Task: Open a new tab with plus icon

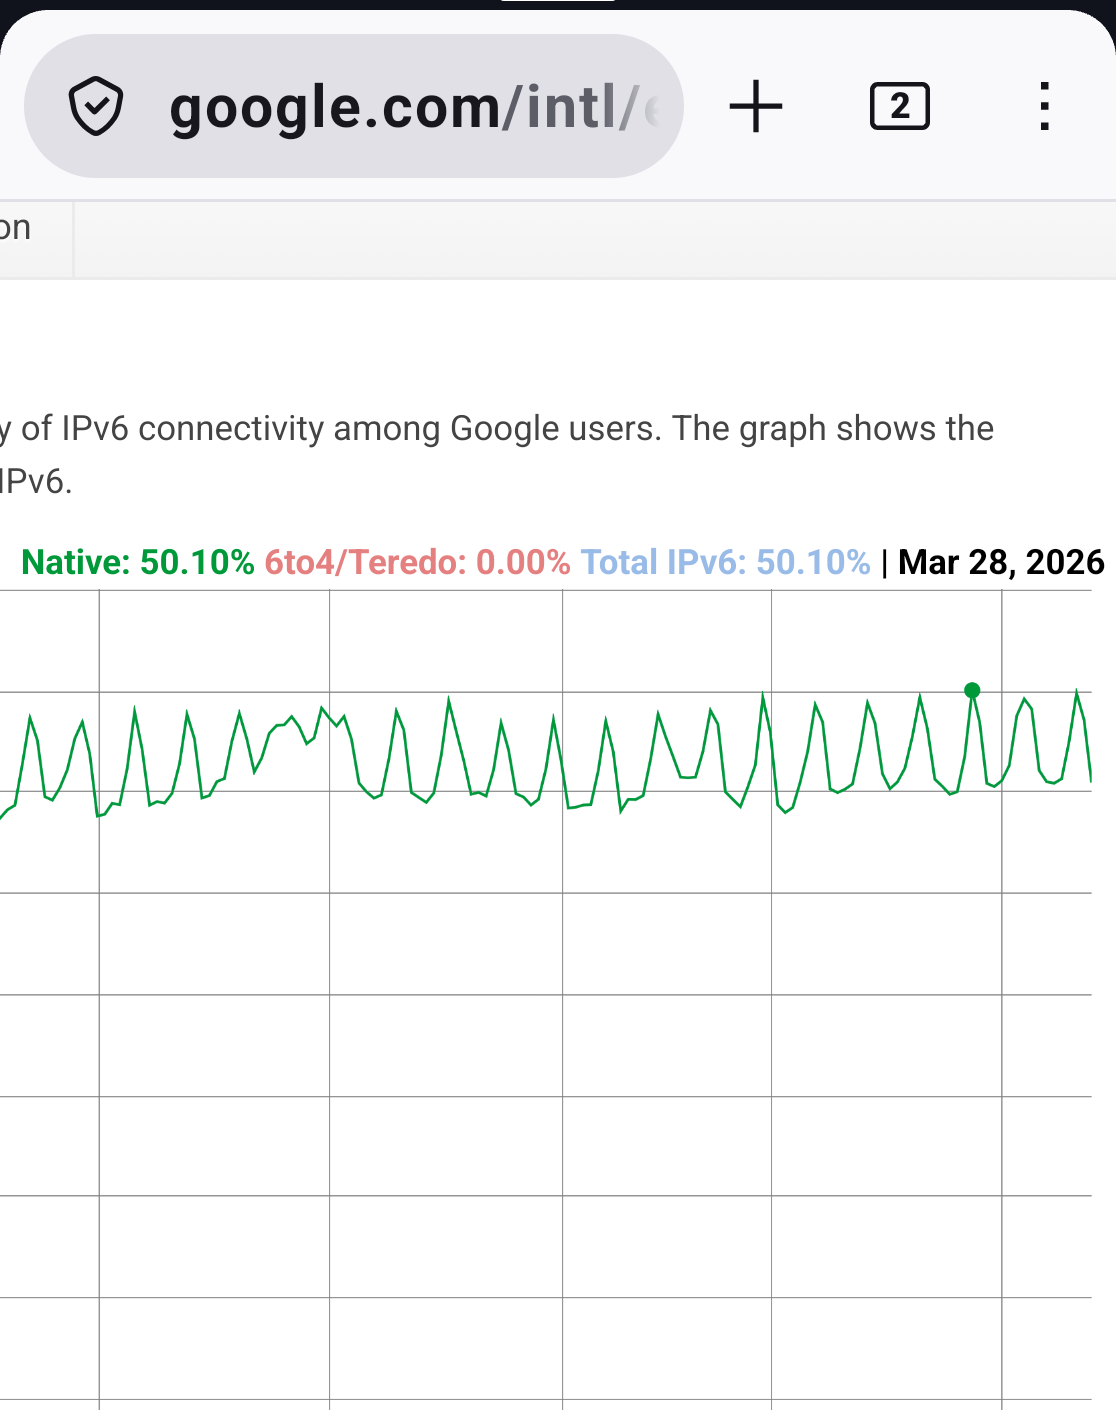Action: coord(756,107)
